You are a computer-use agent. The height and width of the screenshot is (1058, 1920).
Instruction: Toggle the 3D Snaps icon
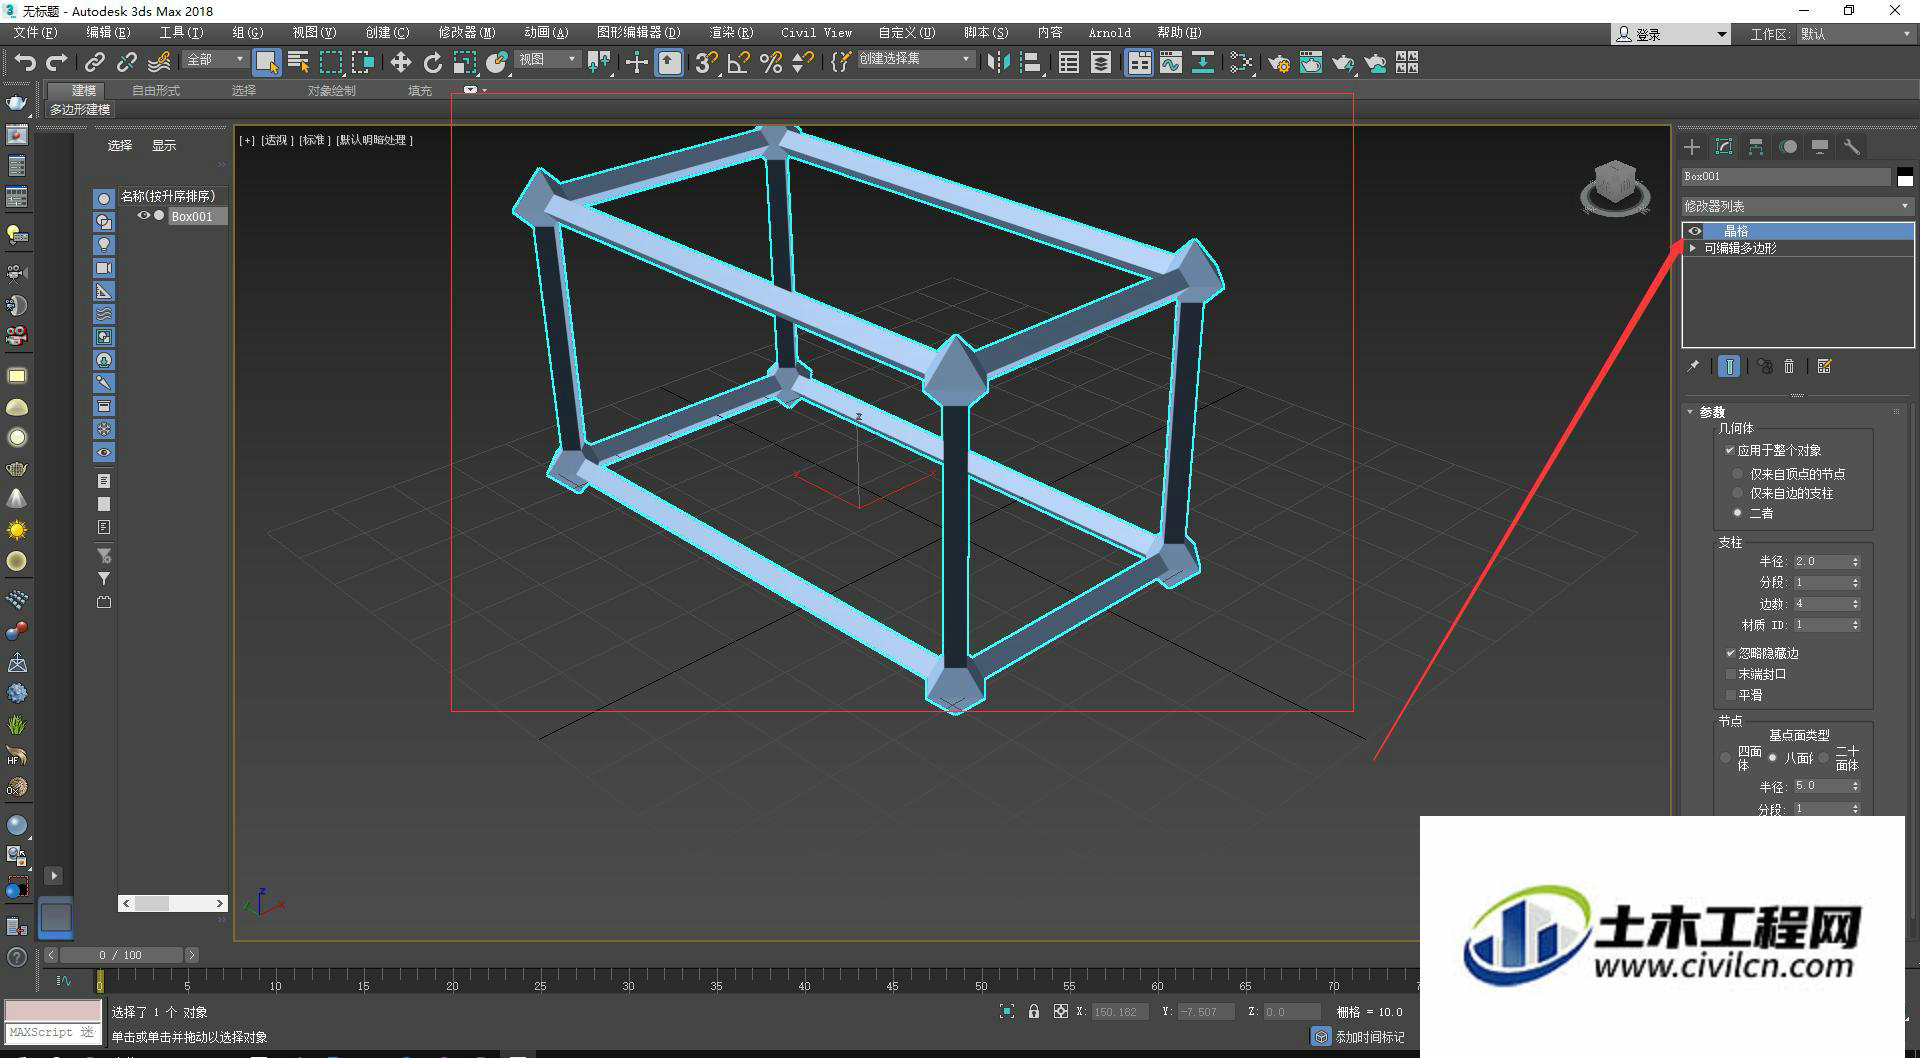click(706, 63)
